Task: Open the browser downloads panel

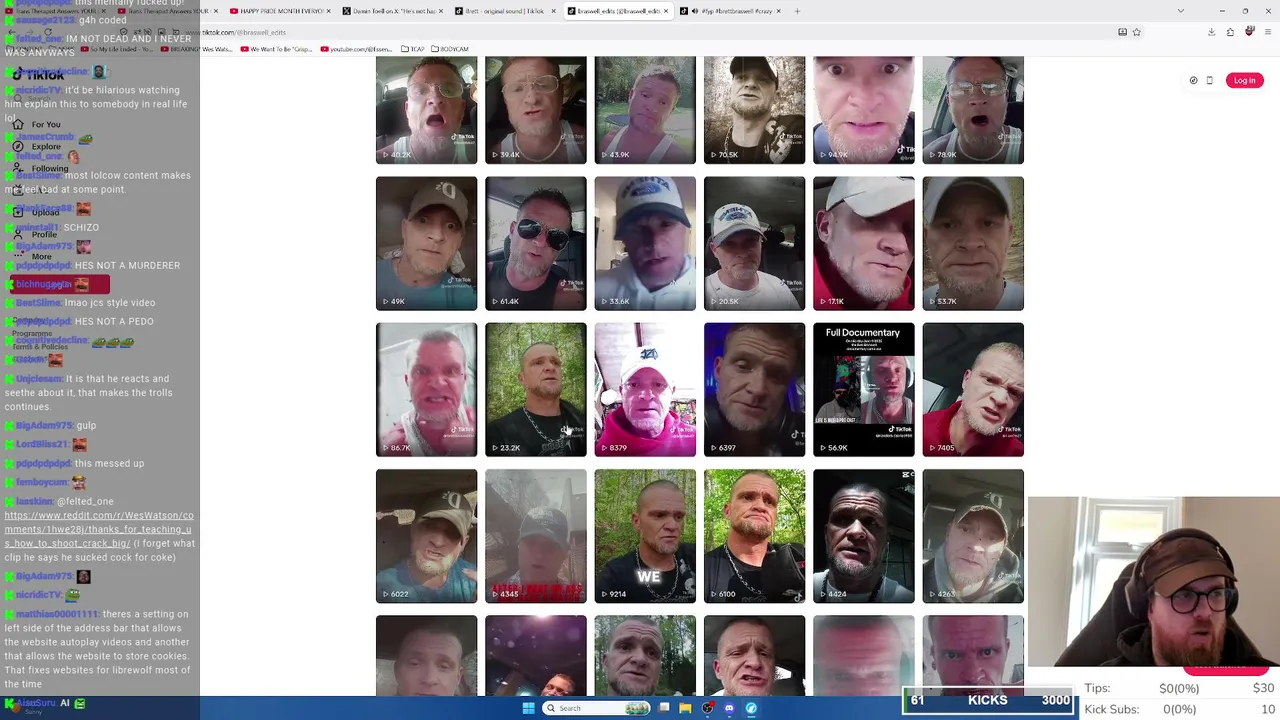Action: click(x=1211, y=32)
